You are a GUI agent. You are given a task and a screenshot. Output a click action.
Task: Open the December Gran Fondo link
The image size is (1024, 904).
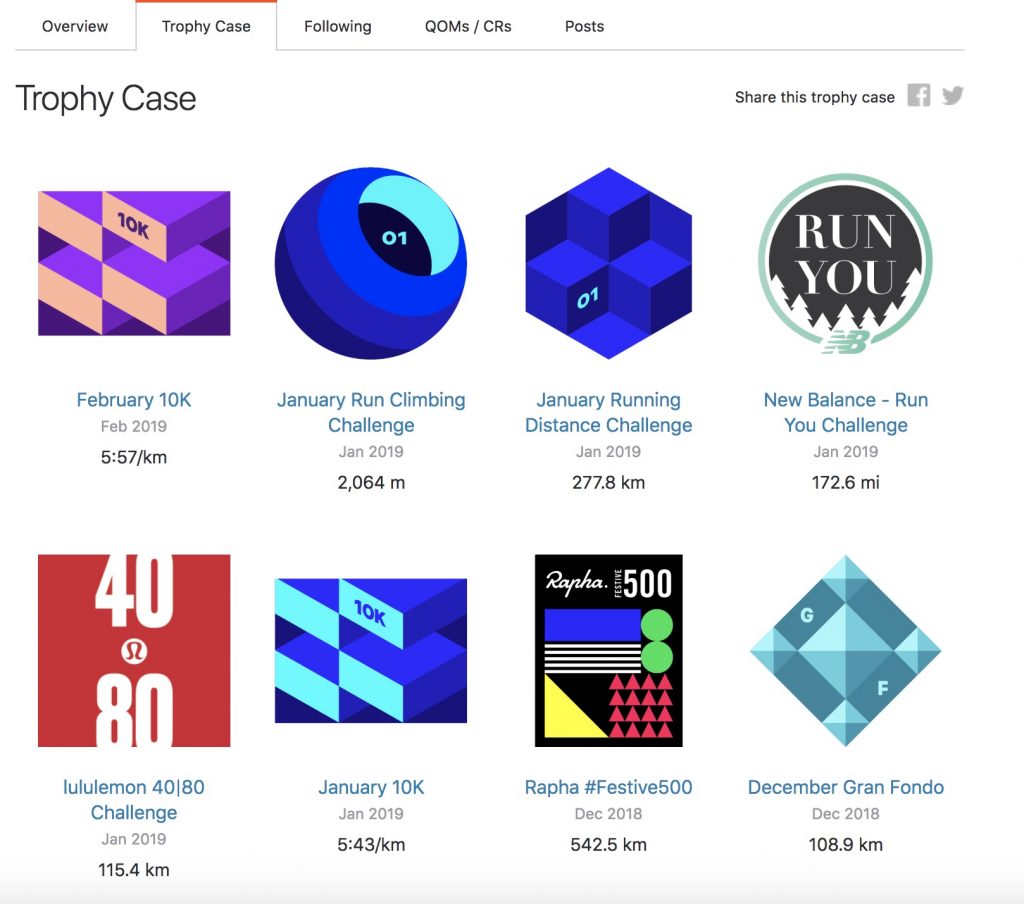[846, 787]
